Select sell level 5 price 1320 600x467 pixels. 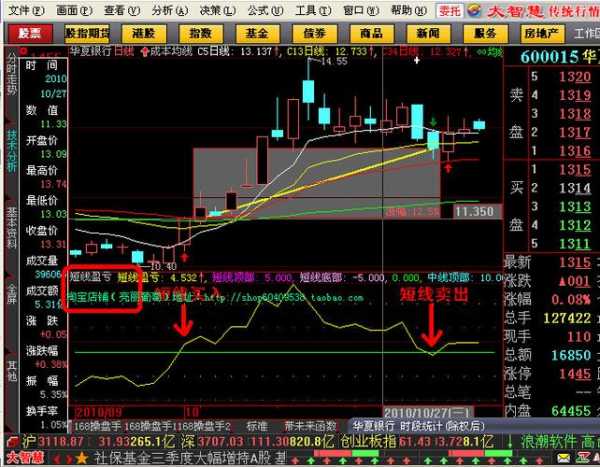575,77
